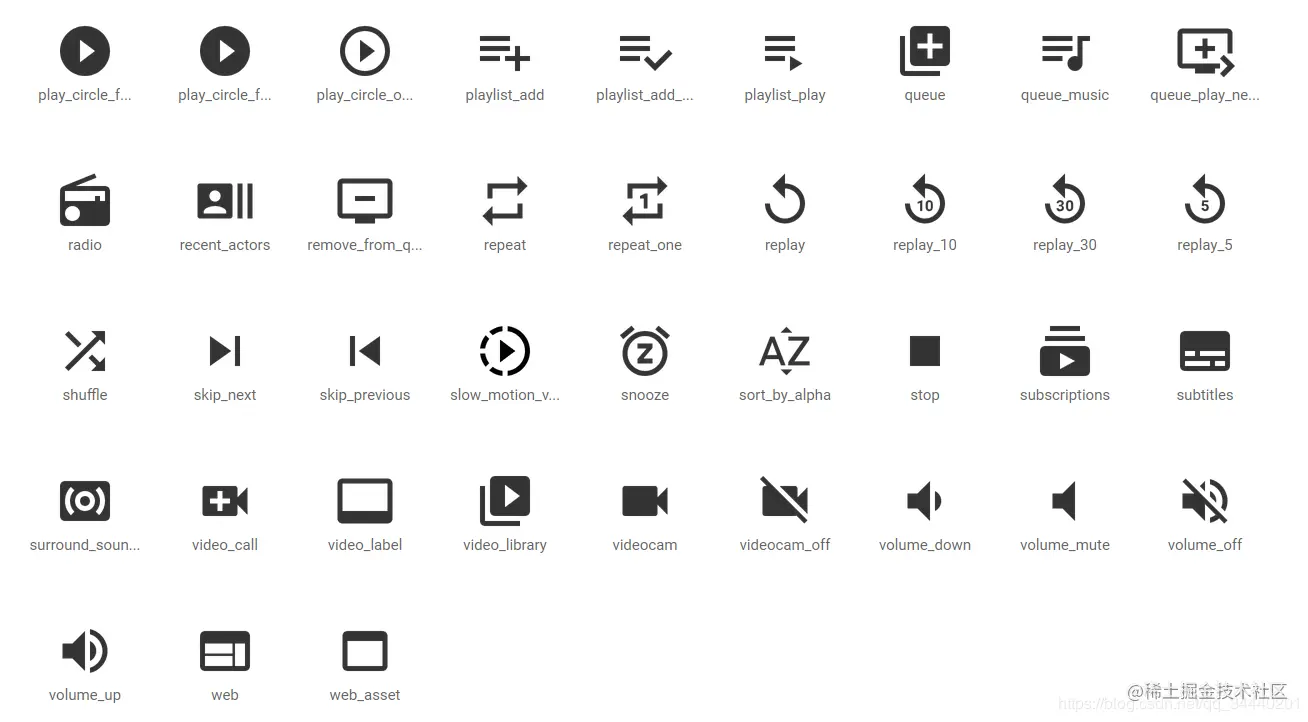
Task: Choose the volume_mute icon
Action: click(x=1064, y=501)
